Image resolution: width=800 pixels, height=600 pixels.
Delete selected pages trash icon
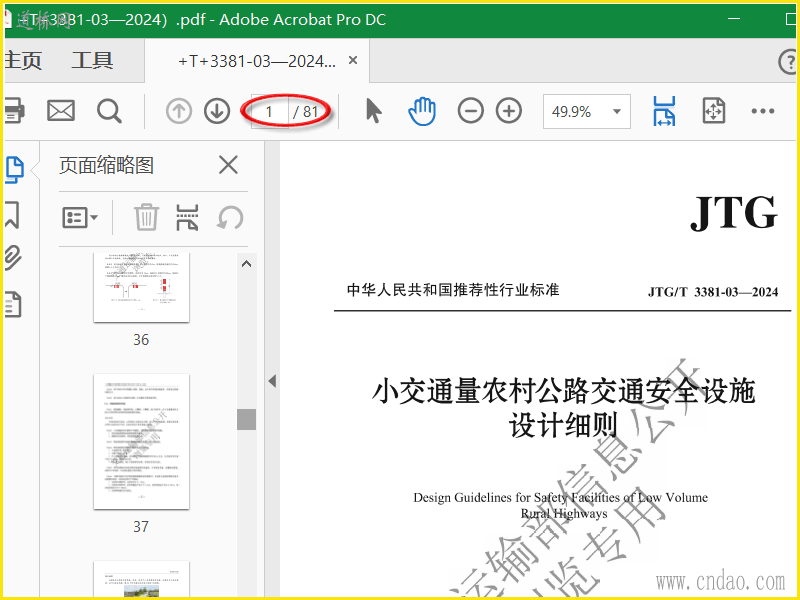(146, 217)
